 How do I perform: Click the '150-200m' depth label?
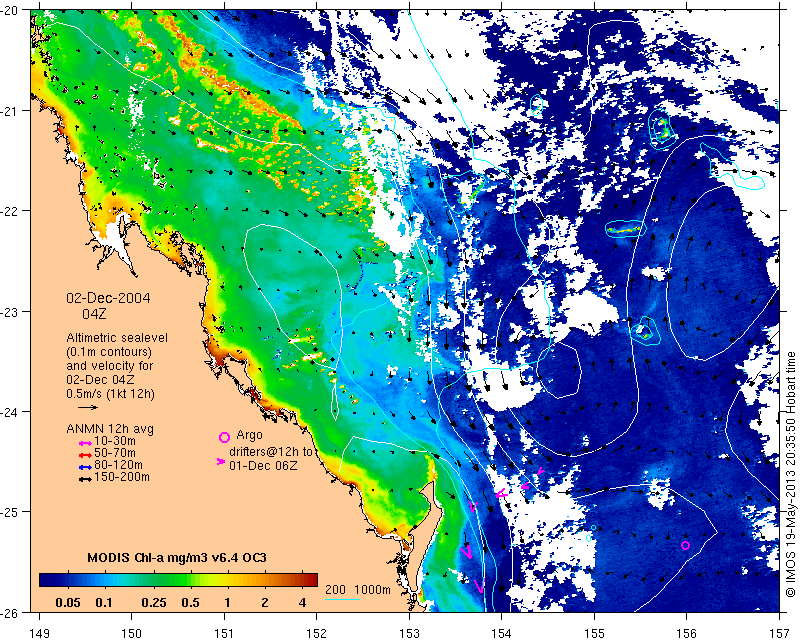[x=121, y=478]
